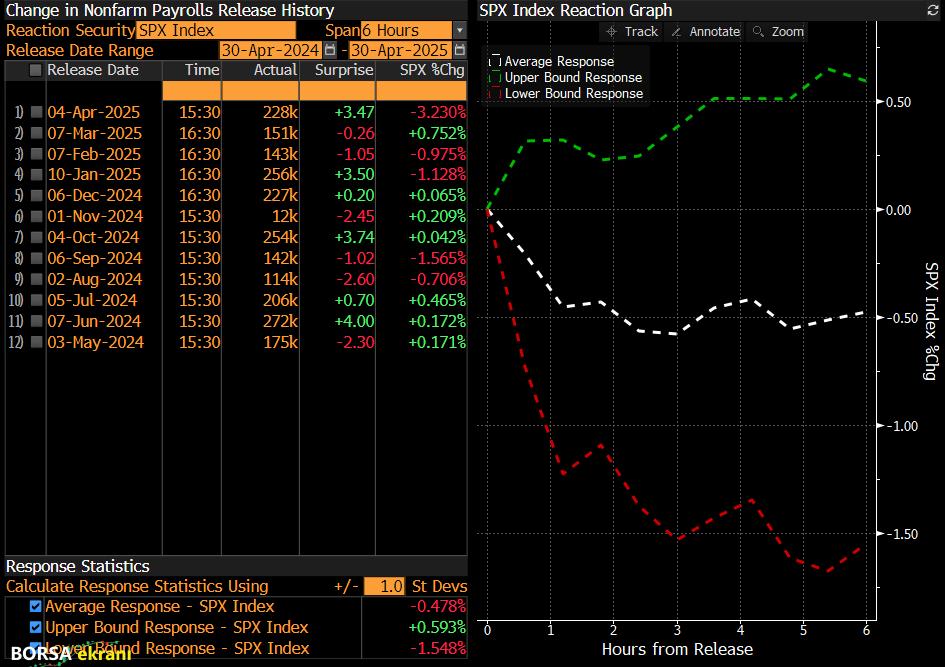Click SPX %Chg value -3.230%
Image resolution: width=945 pixels, height=667 pixels.
pyautogui.click(x=438, y=112)
